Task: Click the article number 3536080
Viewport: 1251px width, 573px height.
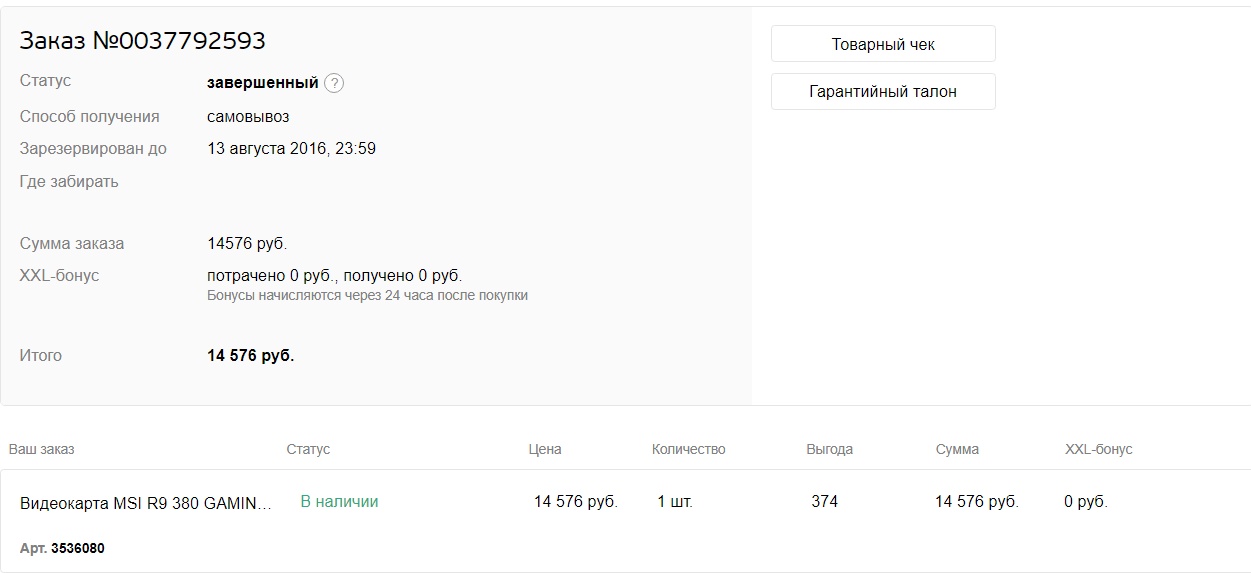Action: 78,548
